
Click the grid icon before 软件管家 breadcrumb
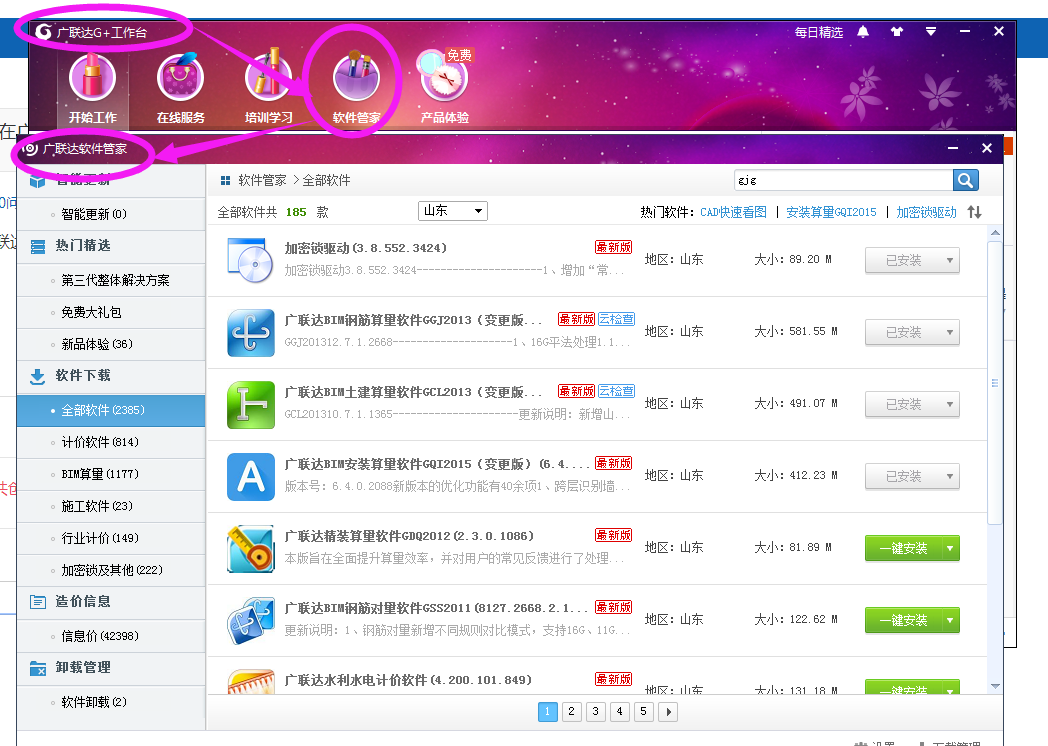(x=225, y=180)
